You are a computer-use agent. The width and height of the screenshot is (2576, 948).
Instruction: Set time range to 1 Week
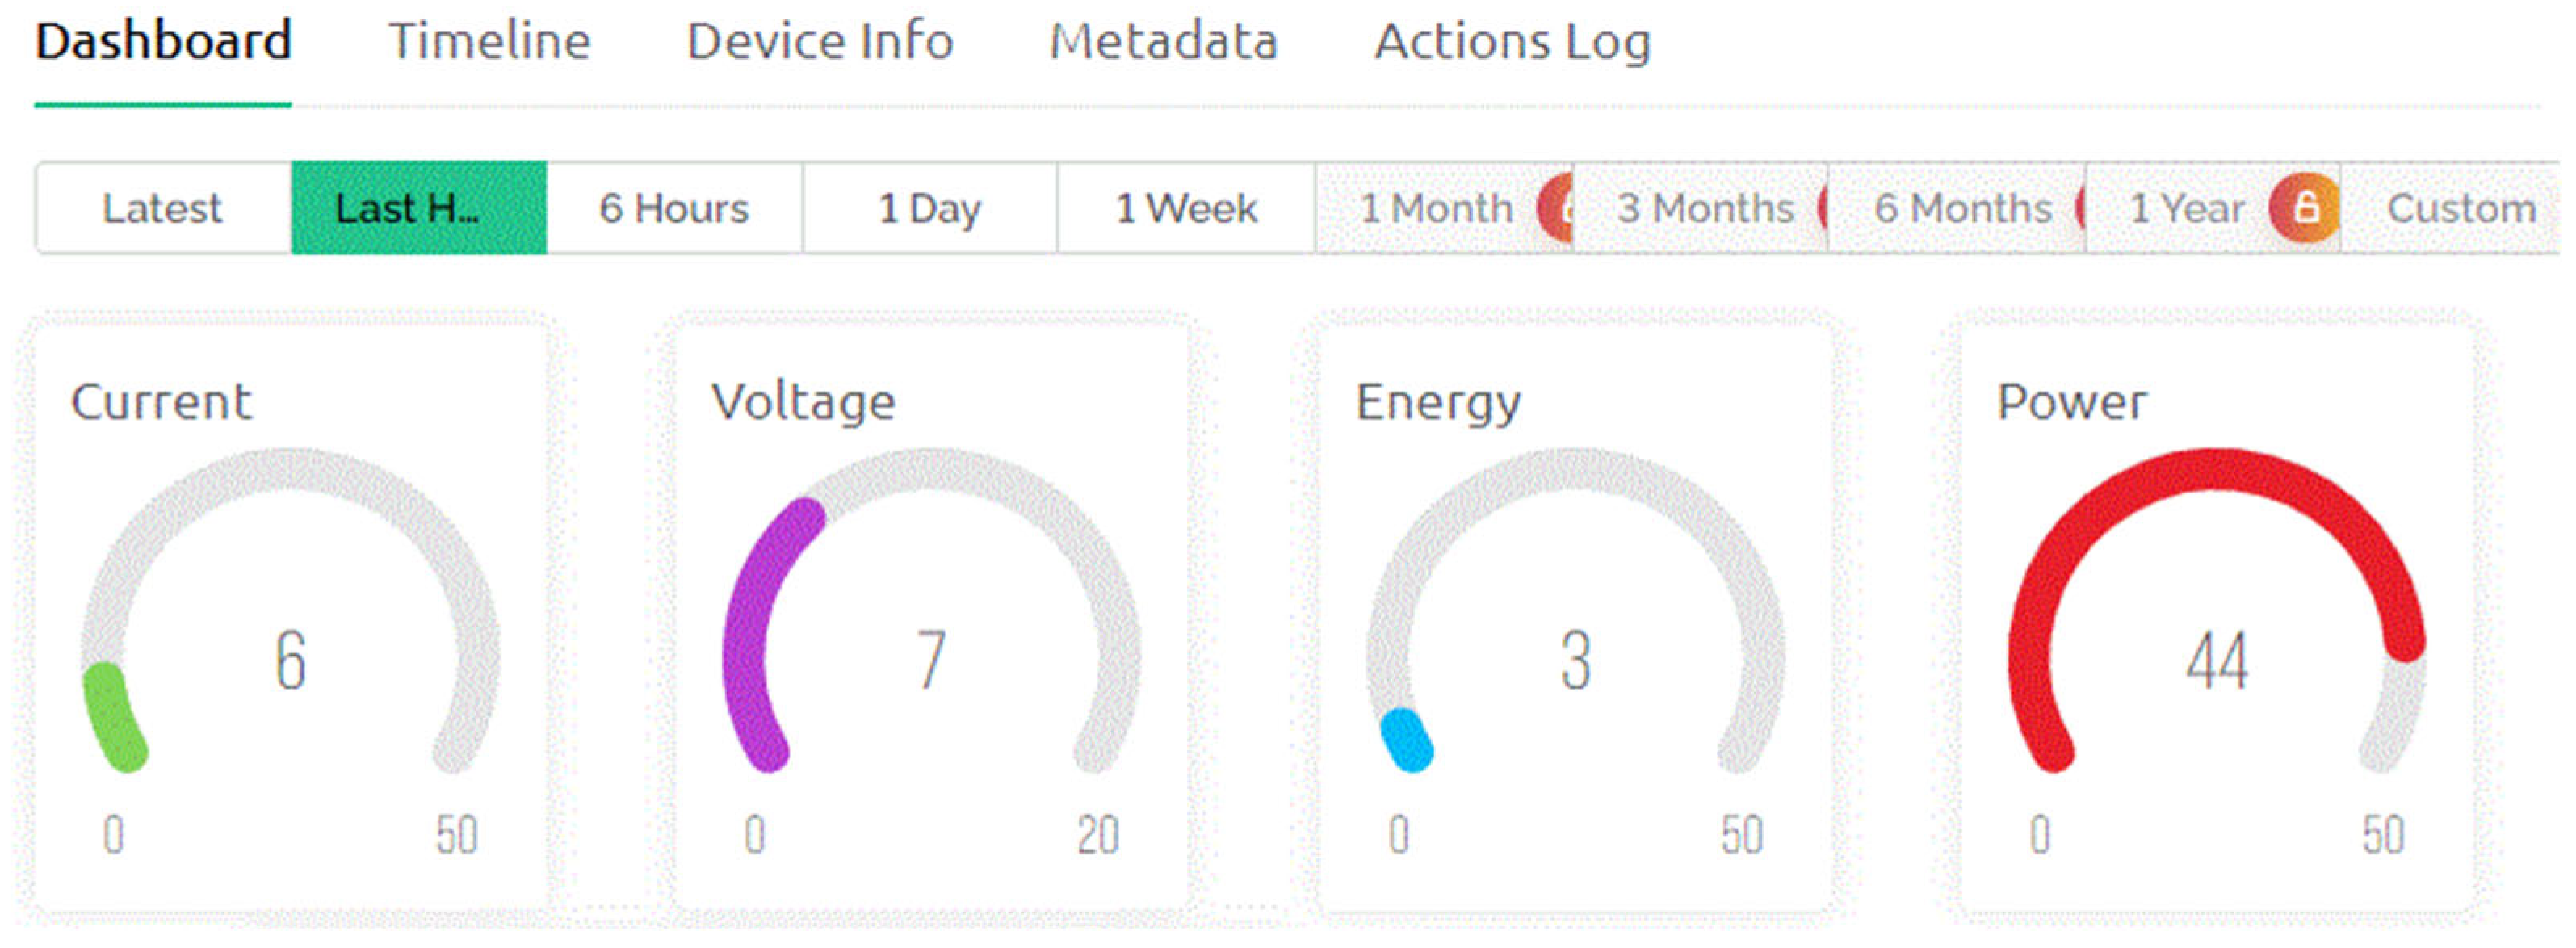(x=1185, y=208)
